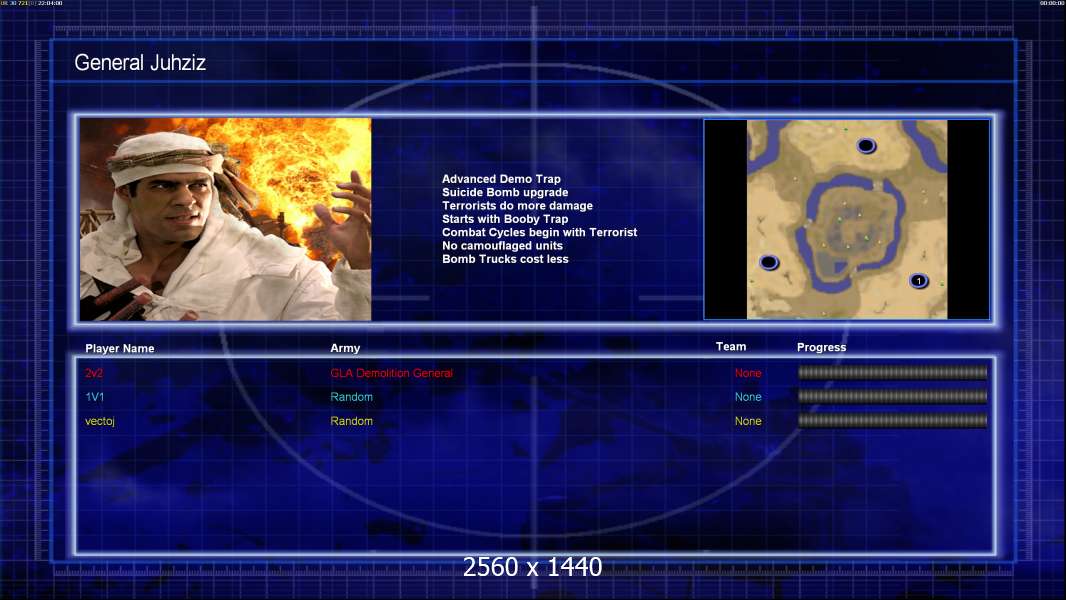
Task: Select the top start position marker on map
Action: pos(866,145)
